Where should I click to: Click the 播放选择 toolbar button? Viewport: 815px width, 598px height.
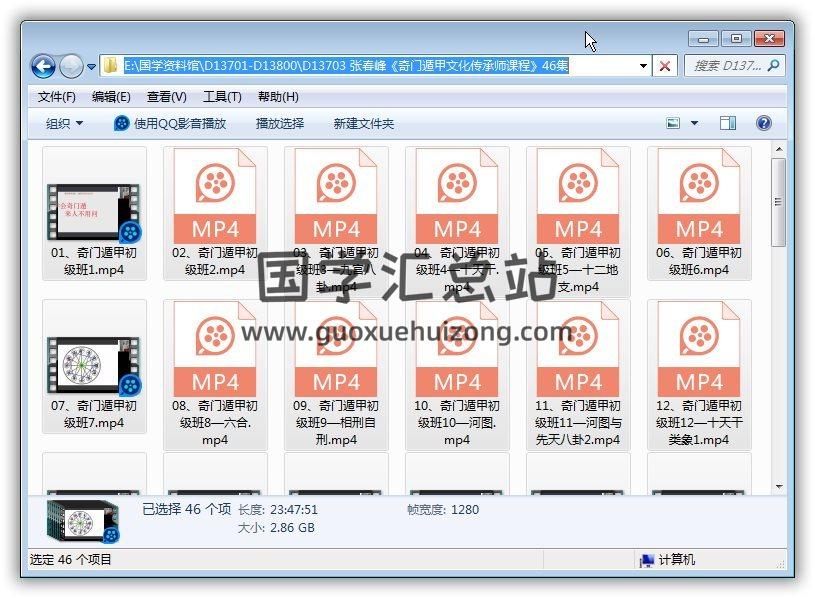click(x=280, y=123)
